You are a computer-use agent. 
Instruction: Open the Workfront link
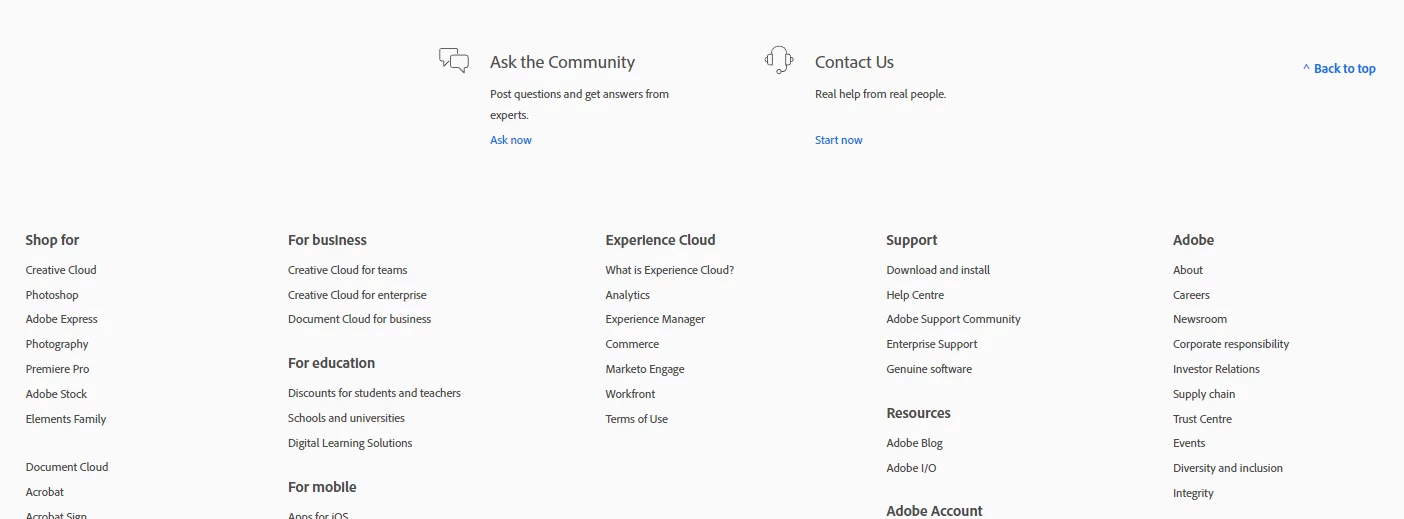point(630,394)
